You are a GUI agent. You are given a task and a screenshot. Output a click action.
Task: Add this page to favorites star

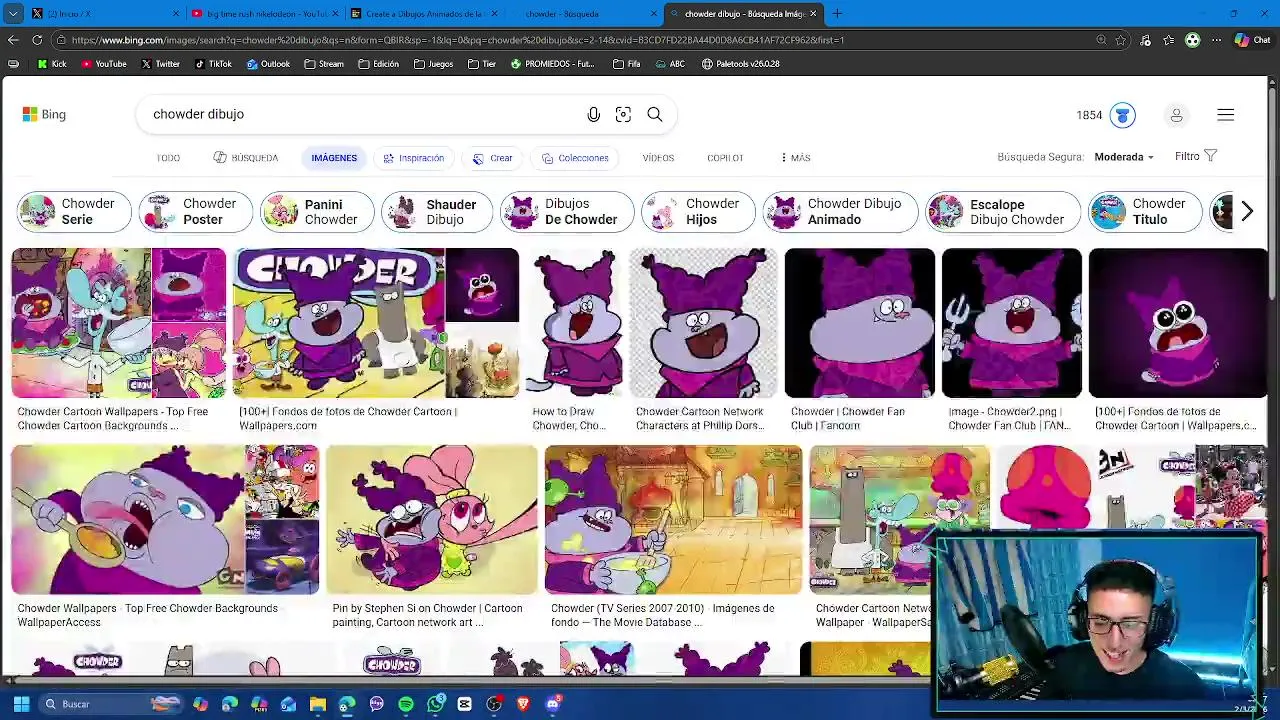pos(1121,40)
